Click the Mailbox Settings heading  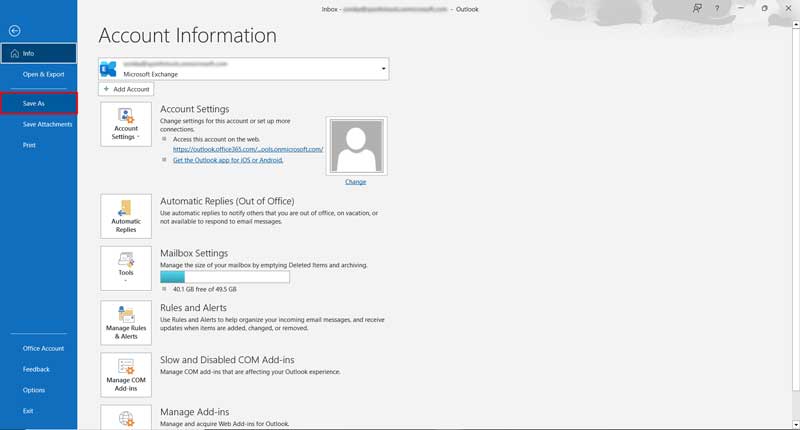[x=194, y=254]
